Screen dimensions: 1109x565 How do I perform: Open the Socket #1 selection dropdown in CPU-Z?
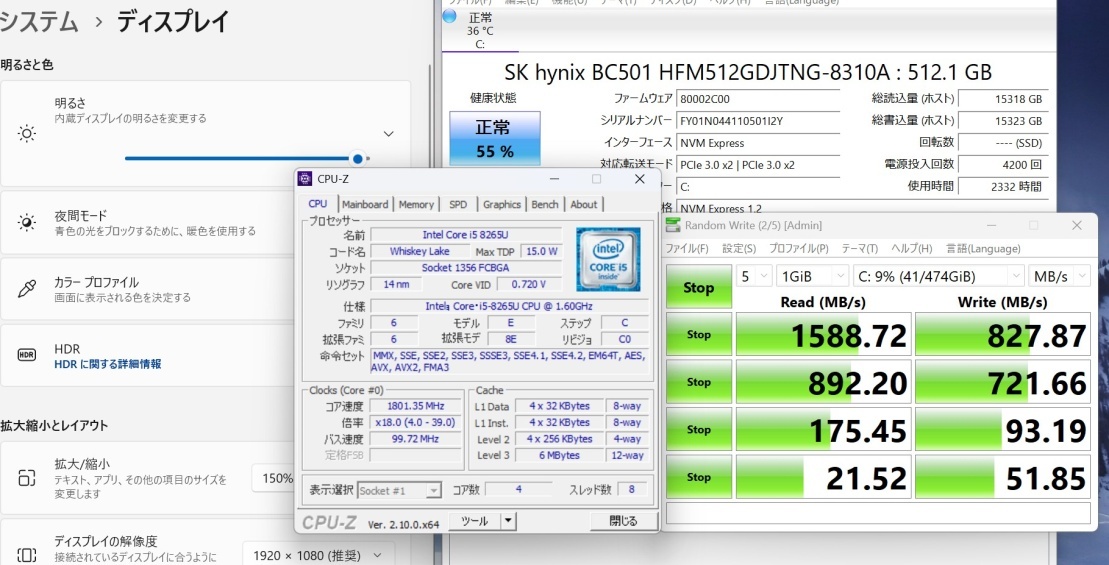(400, 490)
